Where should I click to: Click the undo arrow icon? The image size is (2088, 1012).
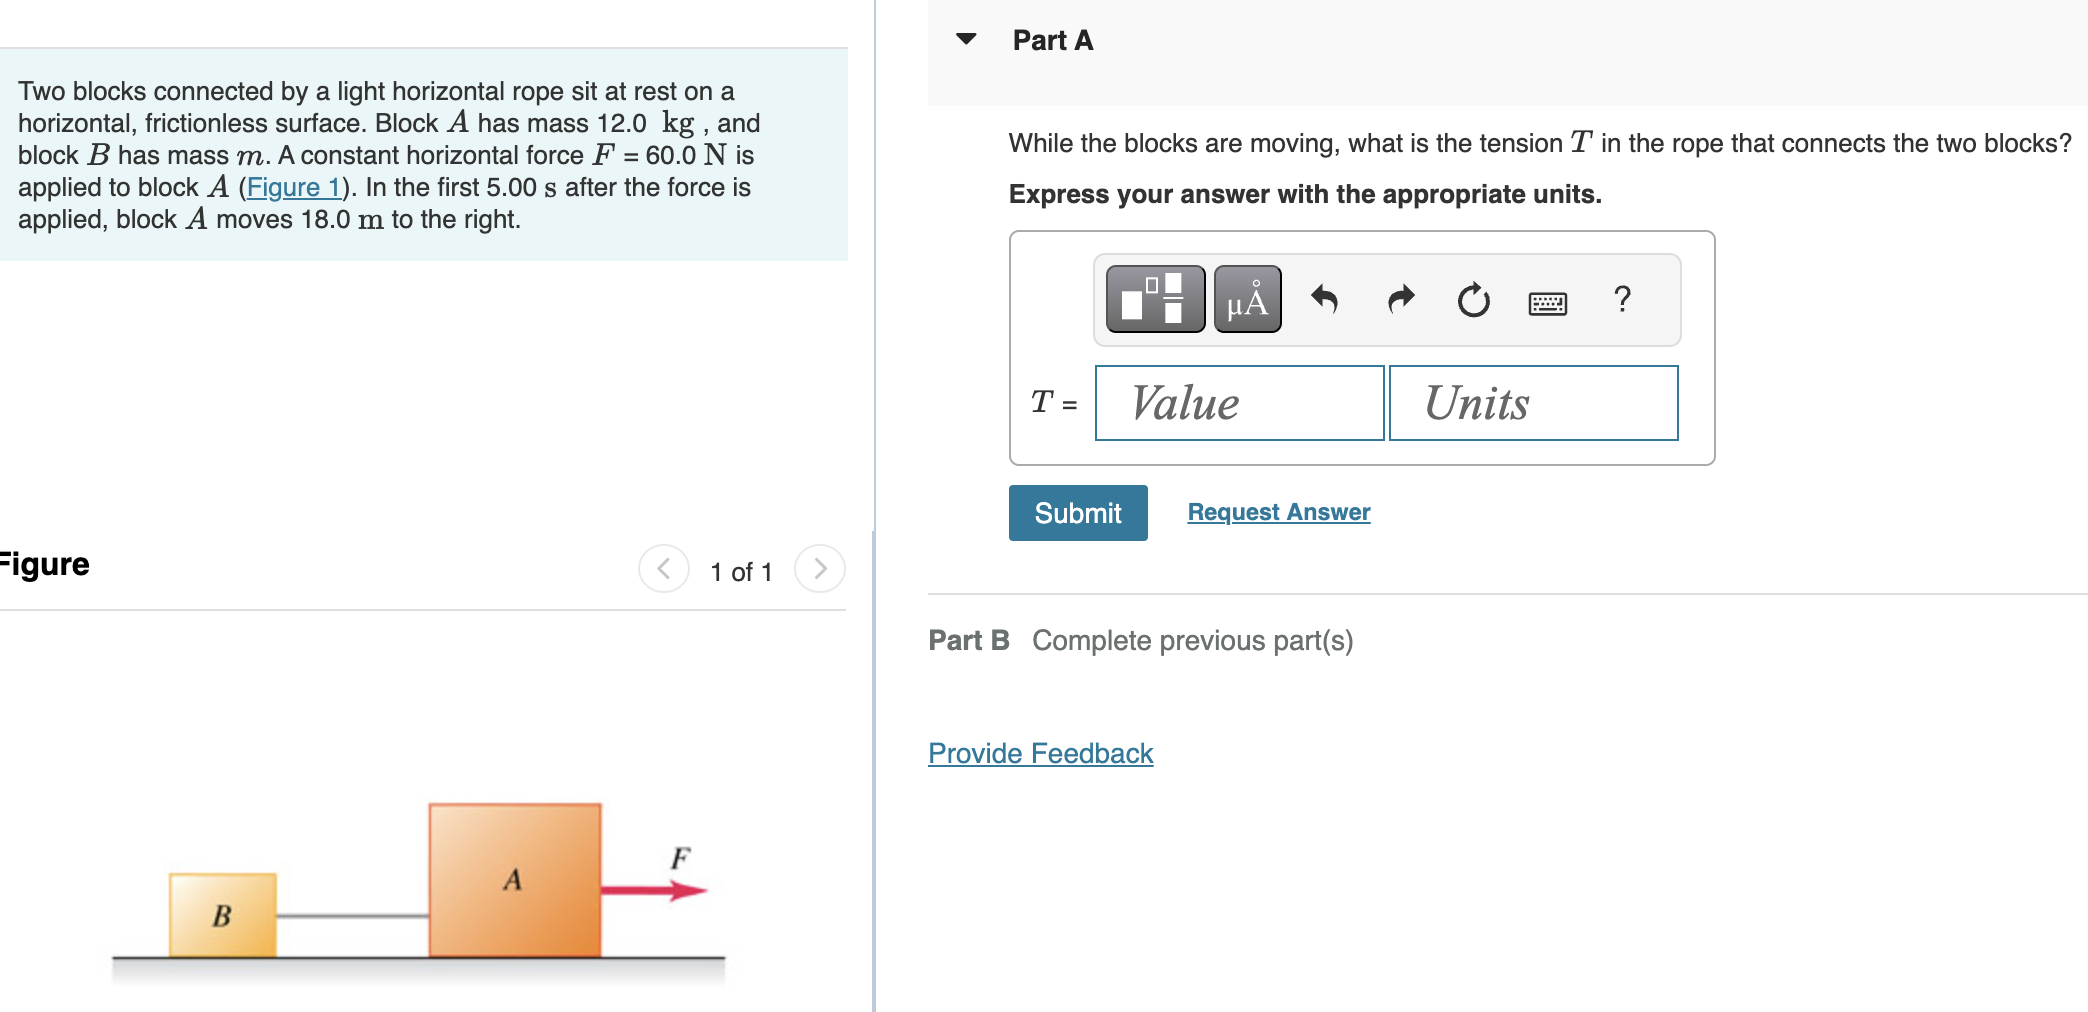click(1324, 299)
